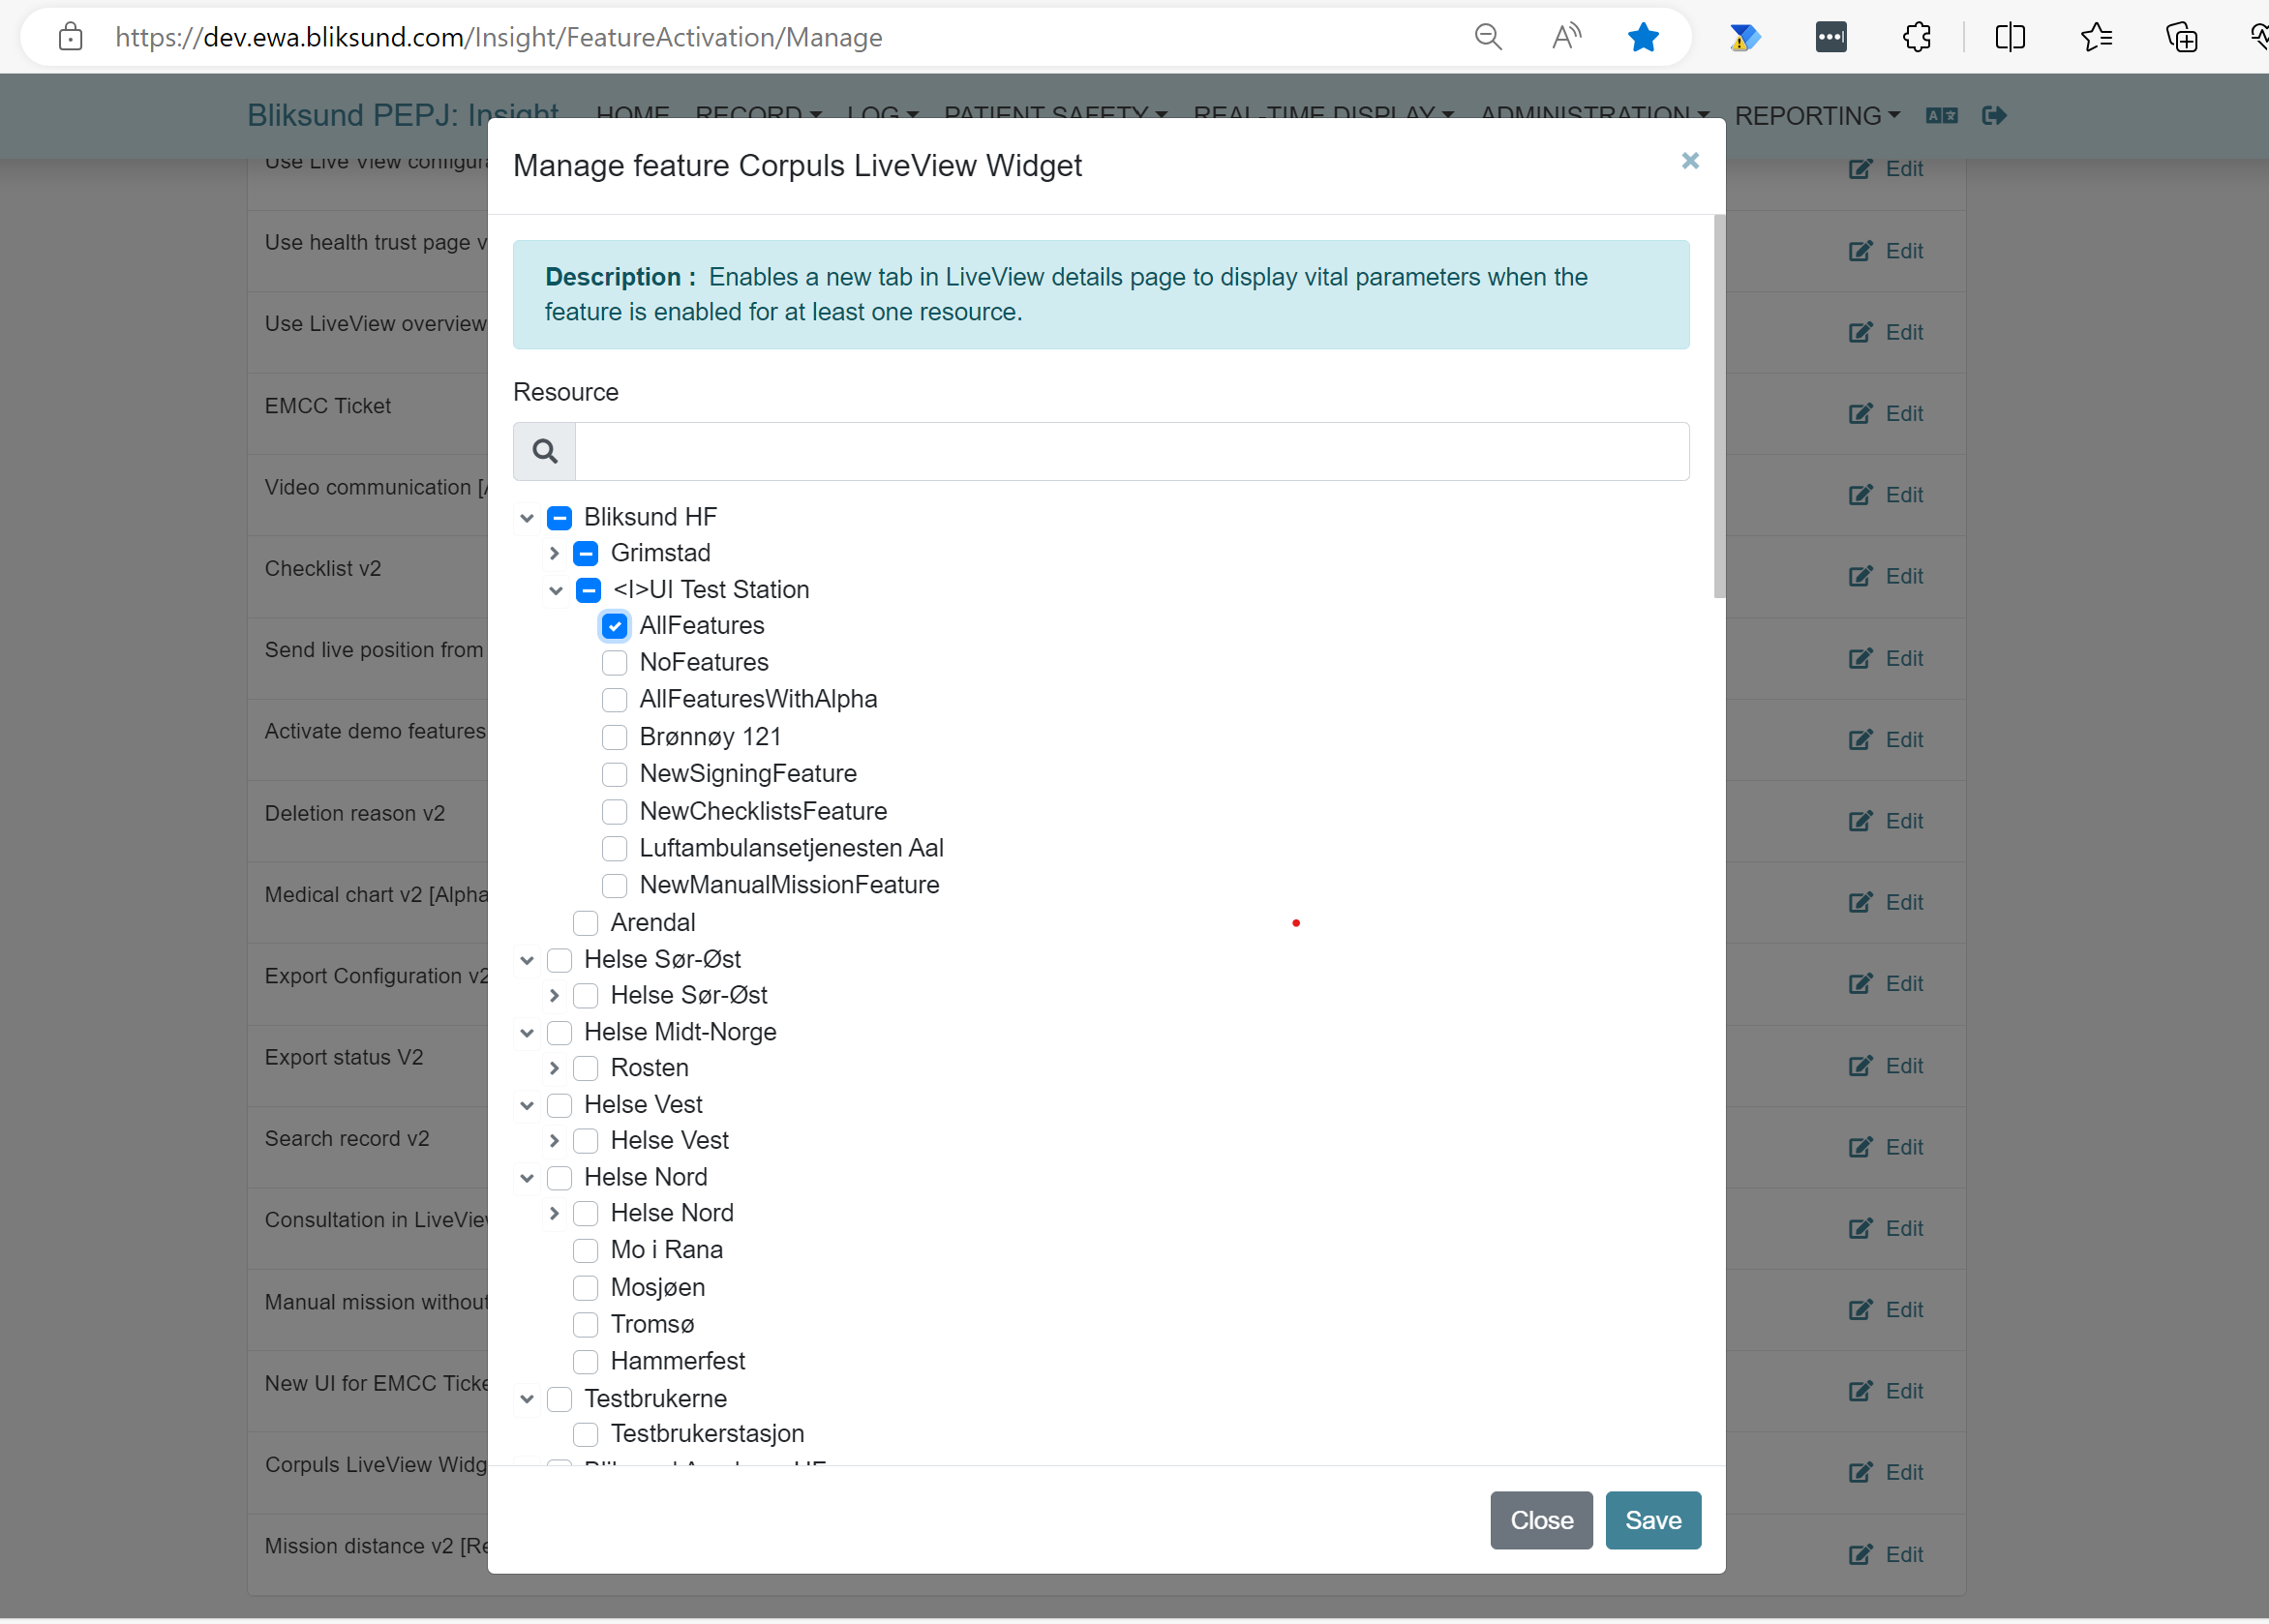Check the Tromsø checkbox
The width and height of the screenshot is (2269, 1624).
(585, 1325)
